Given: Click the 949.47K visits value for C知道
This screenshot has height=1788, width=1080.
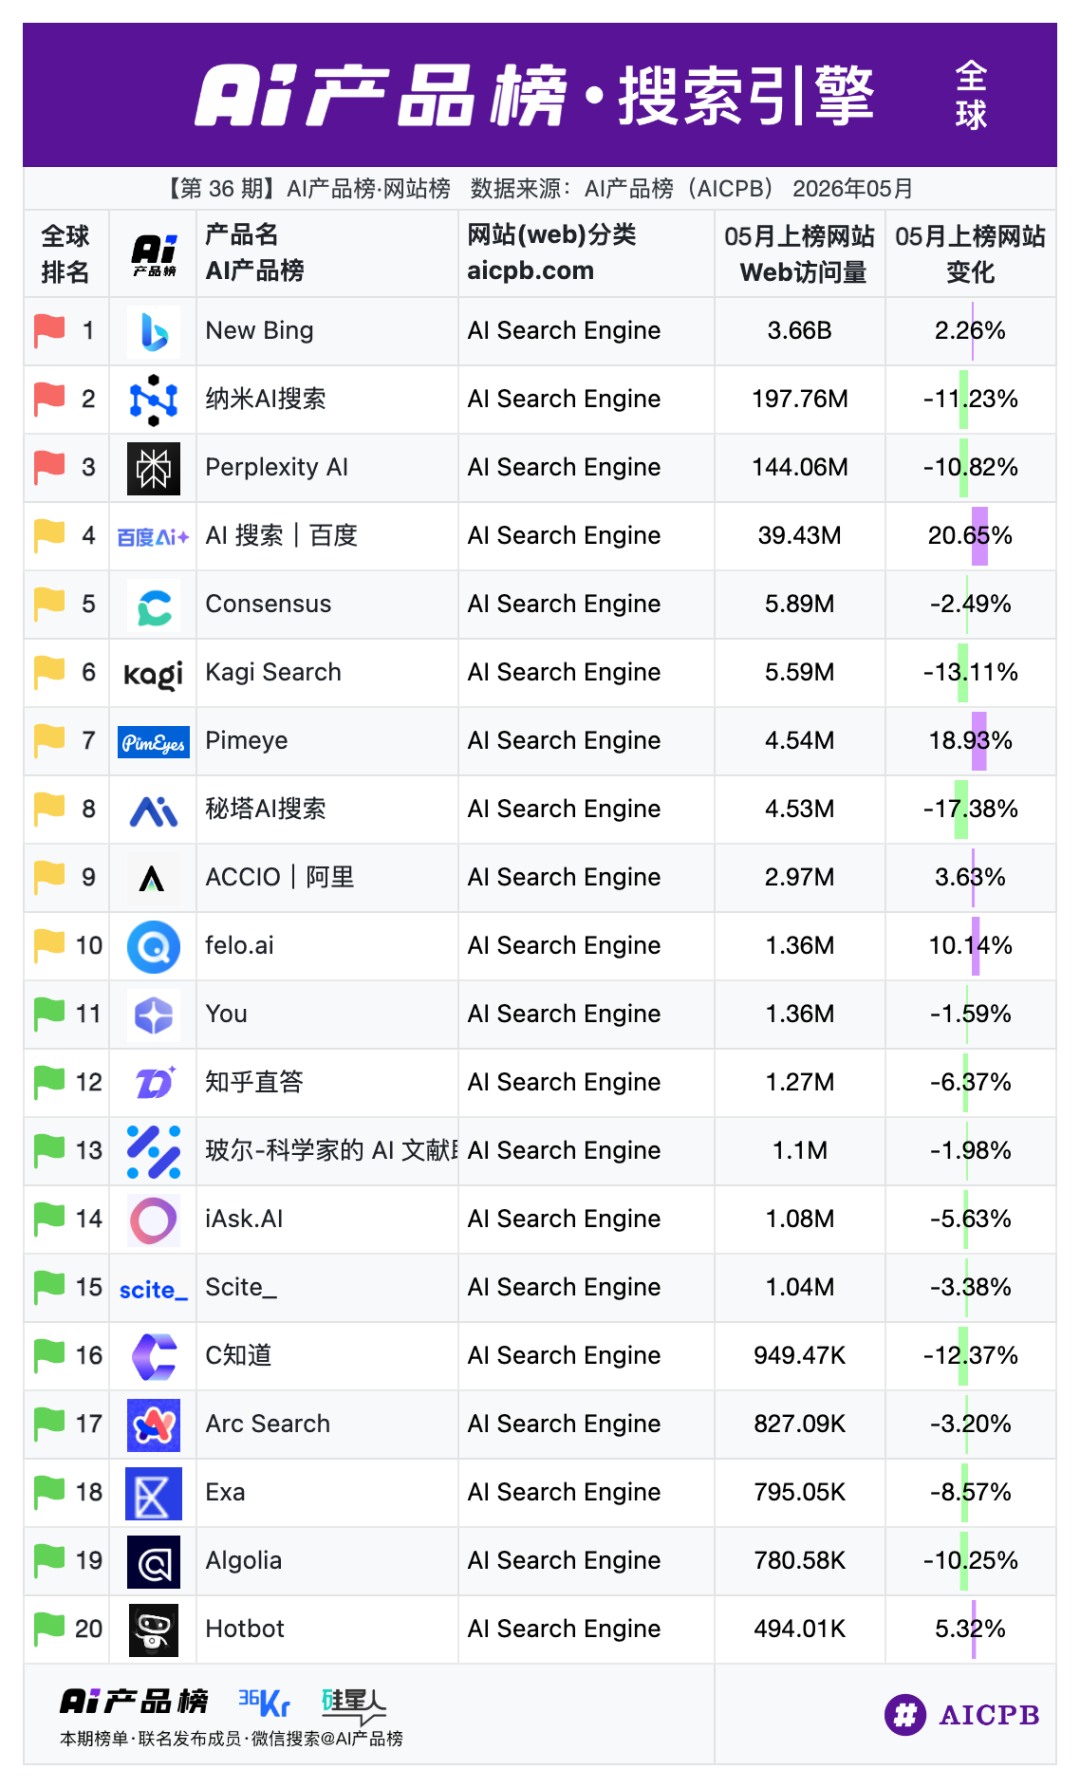Looking at the screenshot, I should coord(800,1356).
